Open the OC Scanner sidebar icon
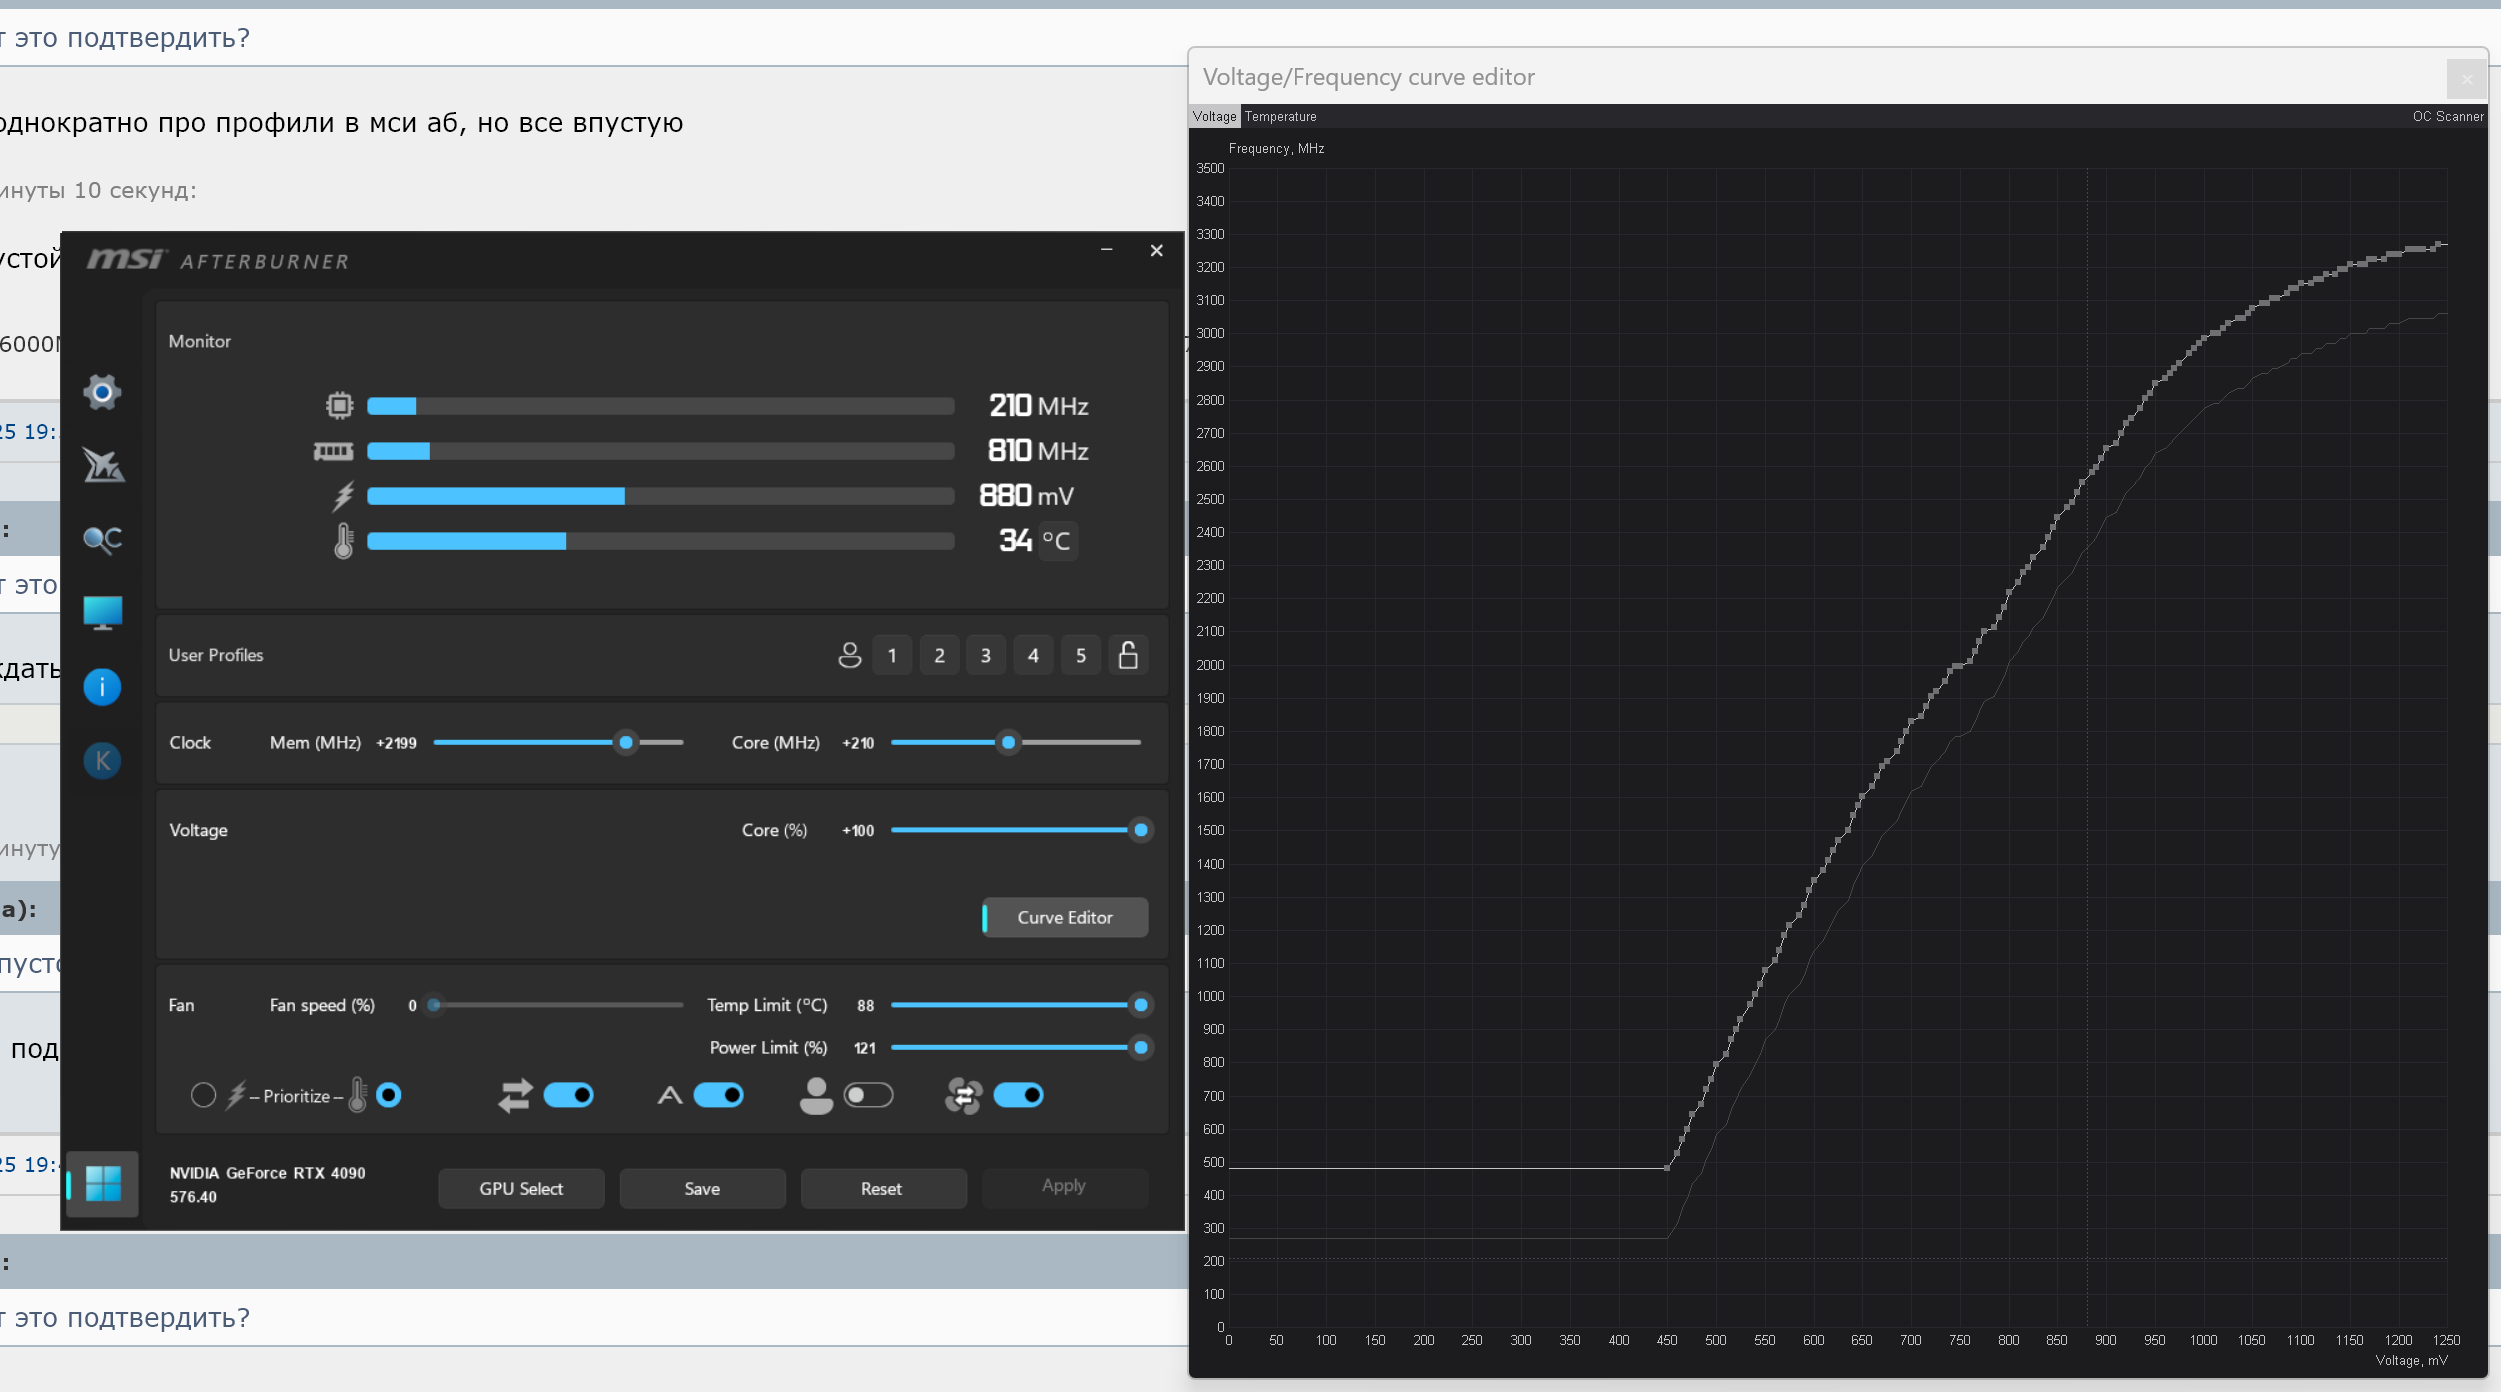 [x=102, y=539]
